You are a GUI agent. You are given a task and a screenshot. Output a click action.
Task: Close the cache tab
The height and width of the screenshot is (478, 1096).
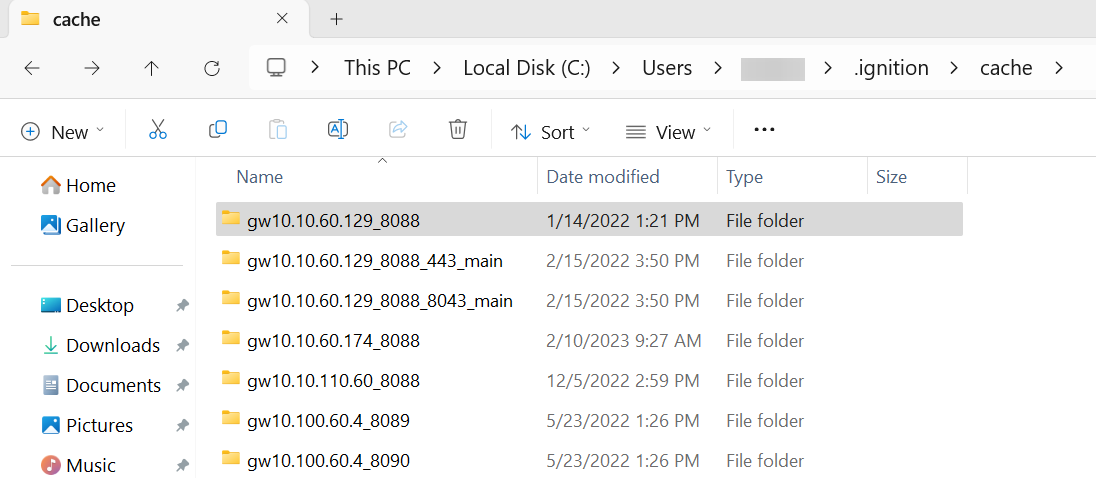coord(282,19)
